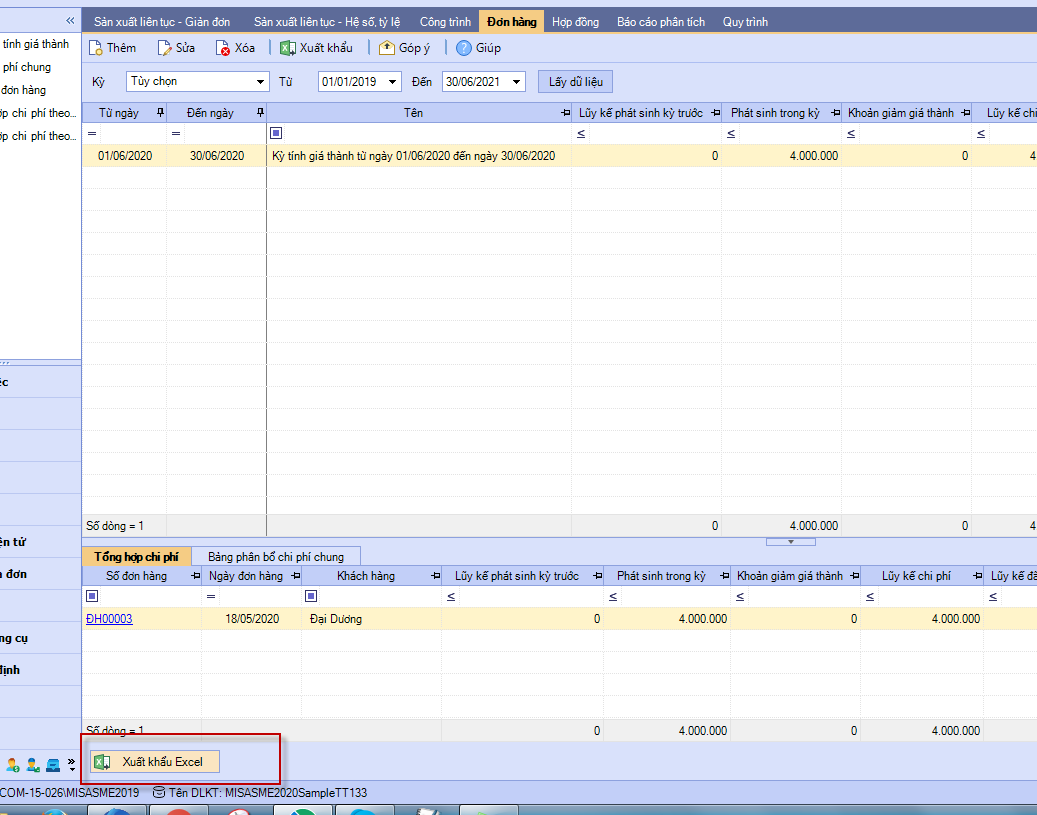The width and height of the screenshot is (1037, 815).
Task: Open the filter operator under the Tên column
Action: click(276, 134)
